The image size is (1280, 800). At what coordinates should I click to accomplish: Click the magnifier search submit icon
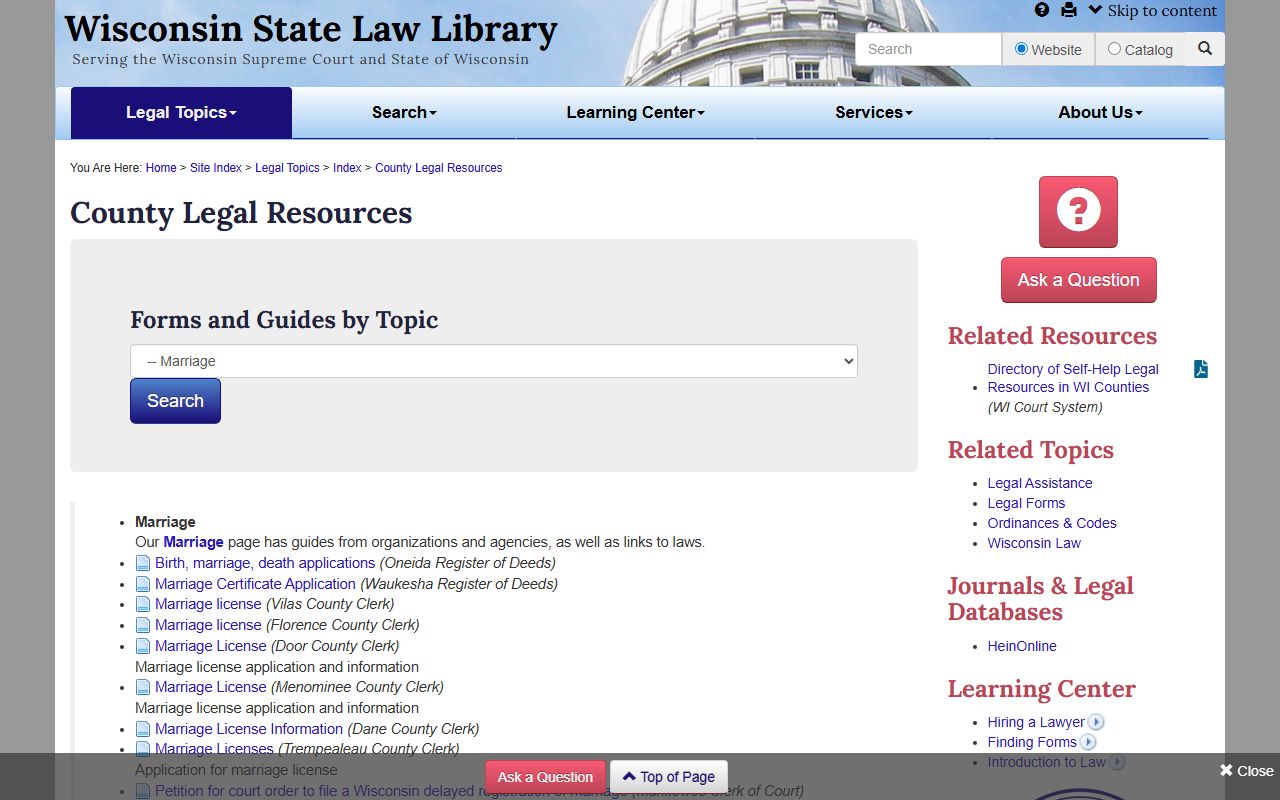(x=1205, y=49)
